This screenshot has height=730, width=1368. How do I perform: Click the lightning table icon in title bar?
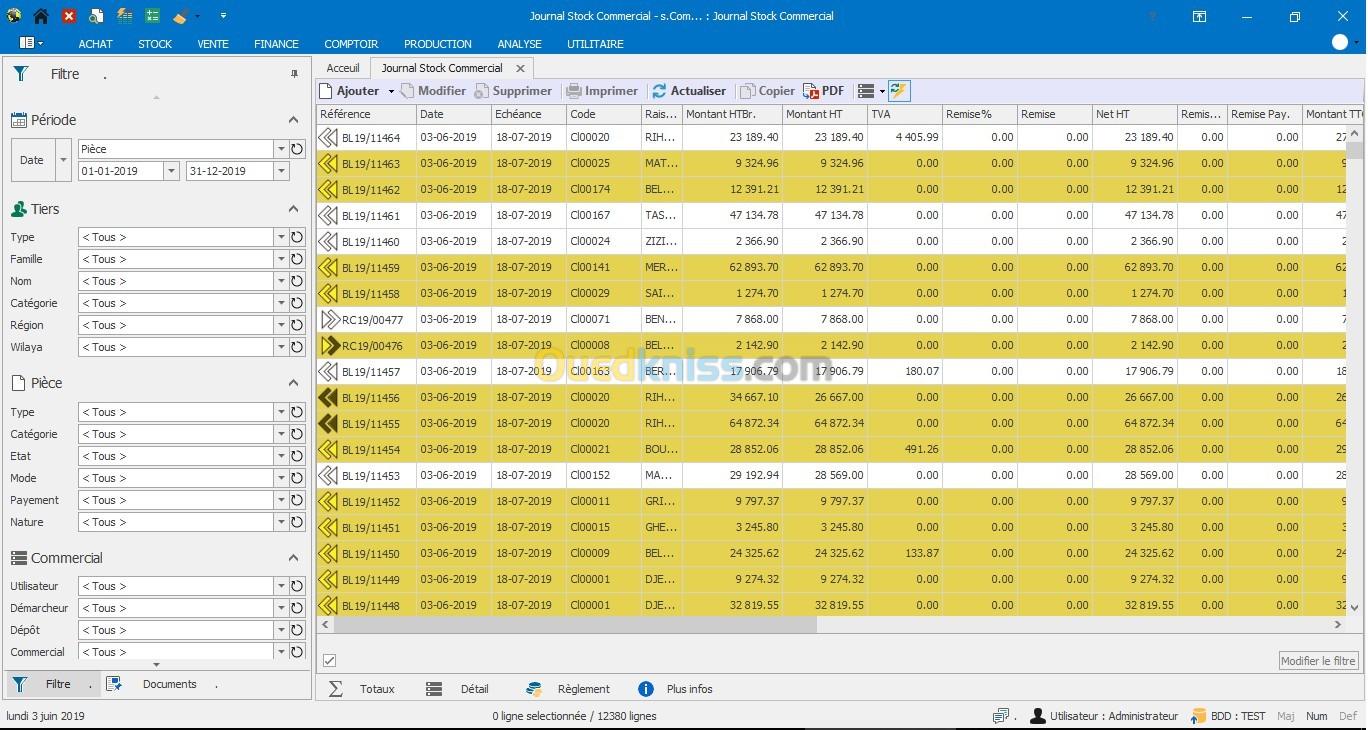[x=125, y=16]
